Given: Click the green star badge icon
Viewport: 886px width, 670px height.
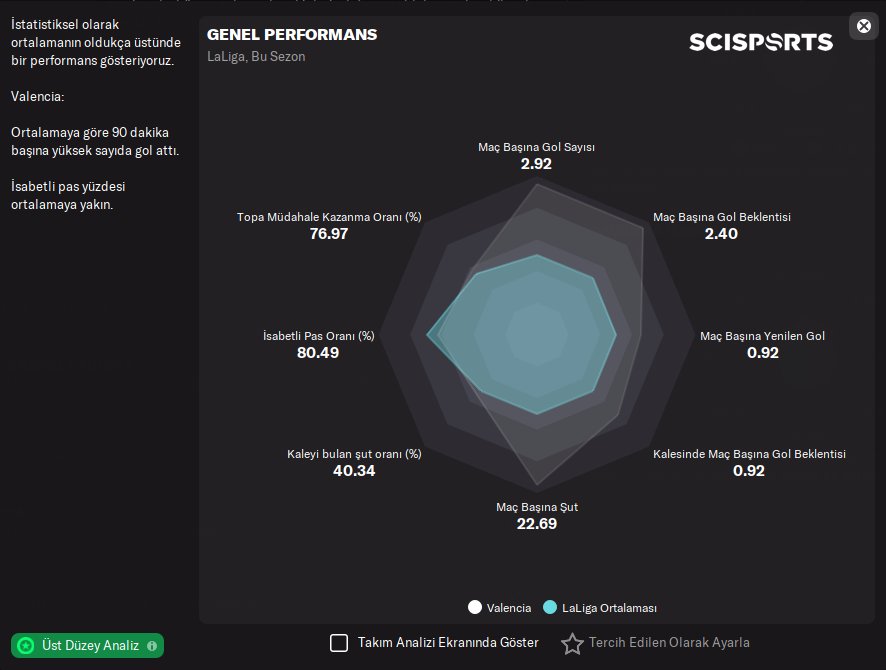Looking at the screenshot, I should (x=26, y=646).
